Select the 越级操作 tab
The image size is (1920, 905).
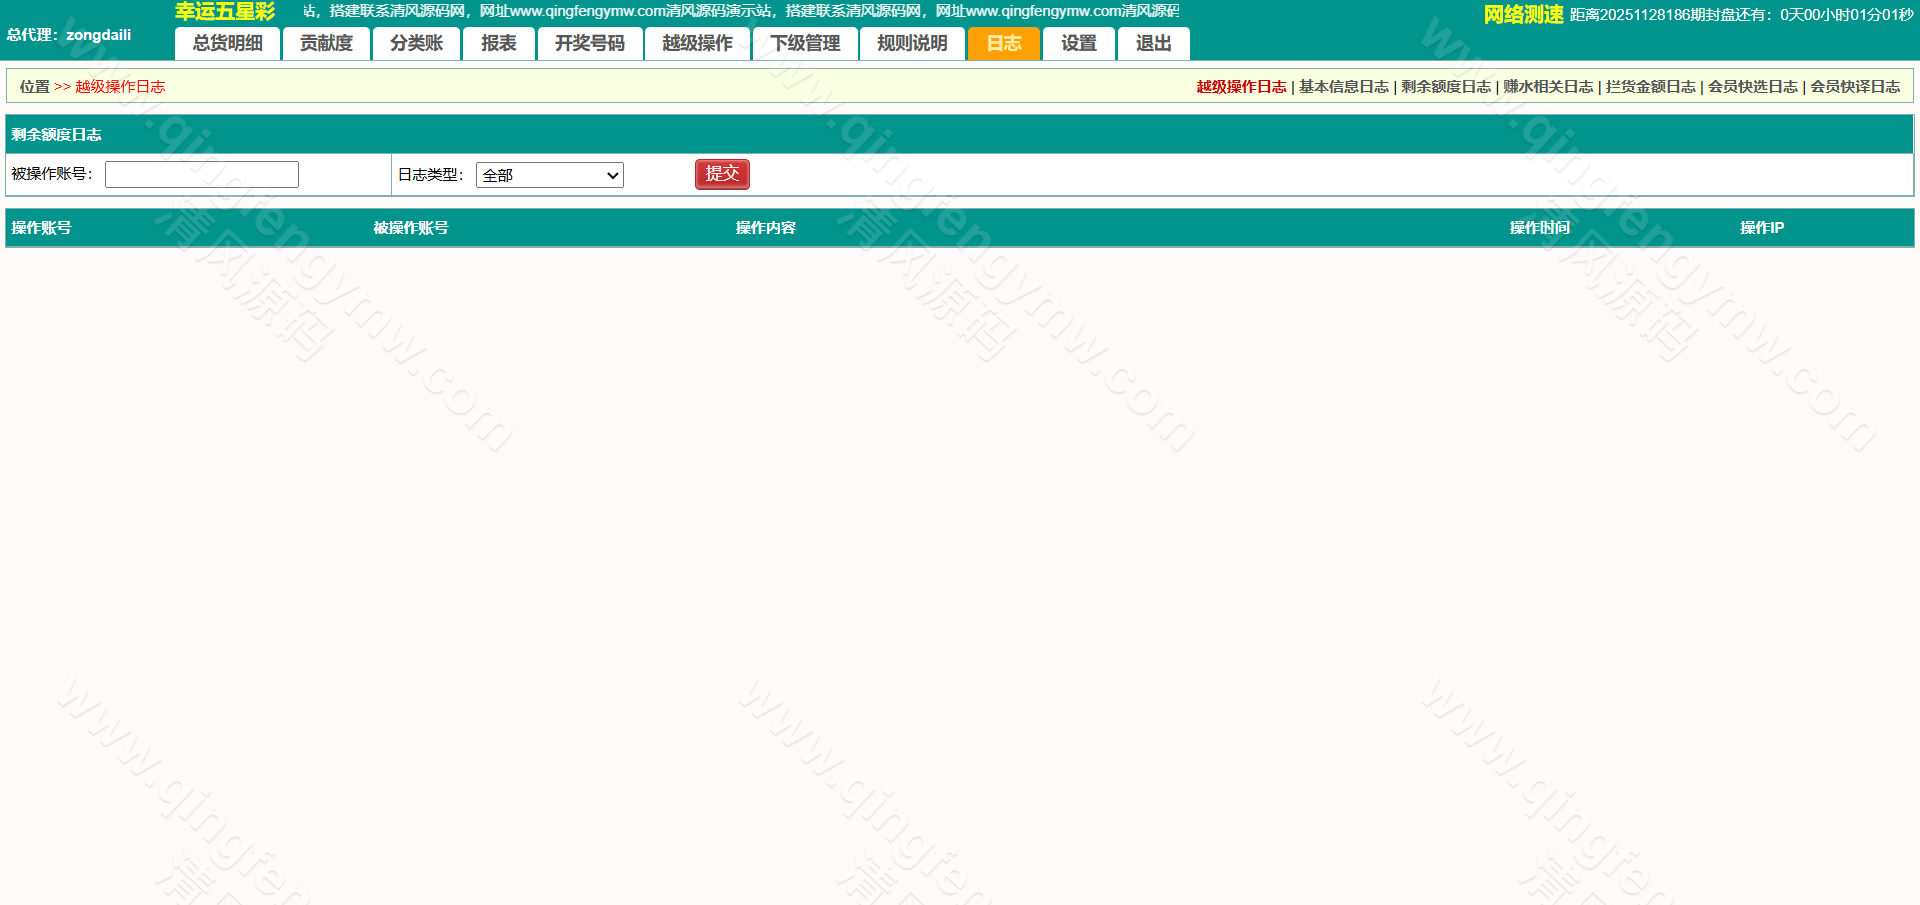(697, 43)
